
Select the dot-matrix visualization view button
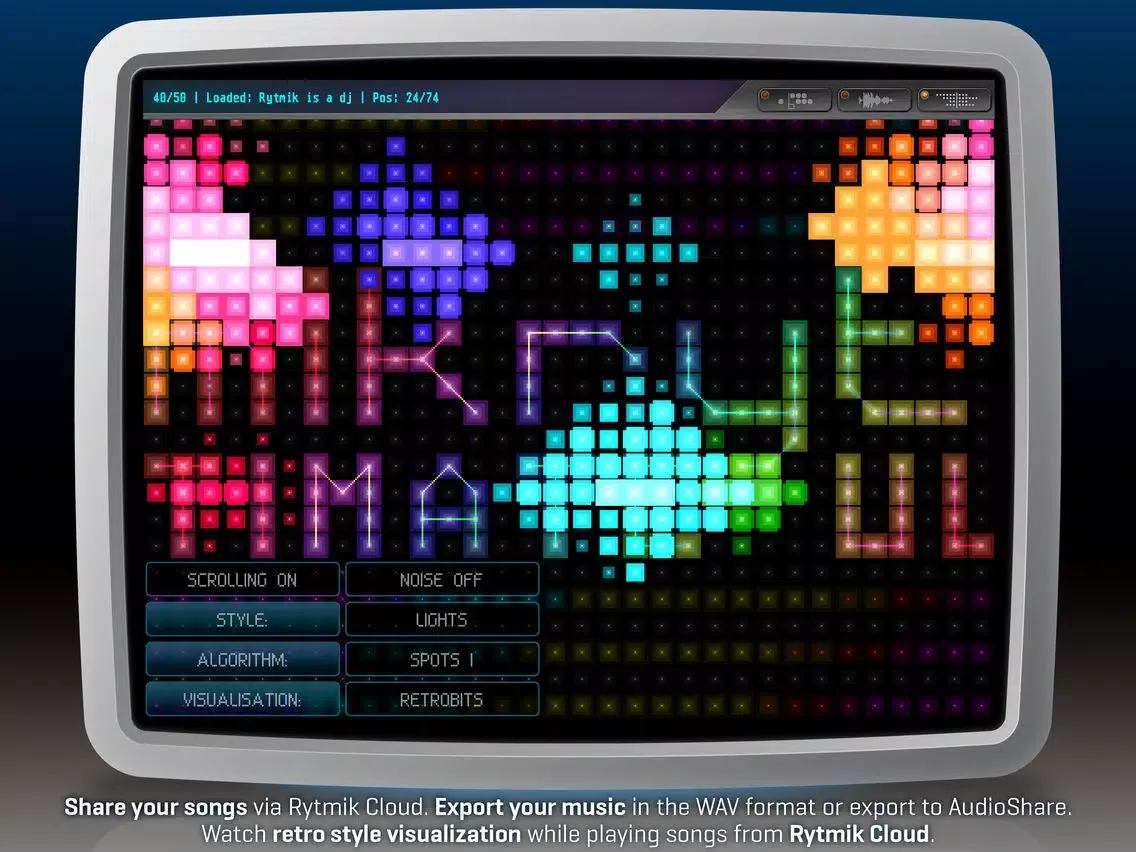coord(954,100)
